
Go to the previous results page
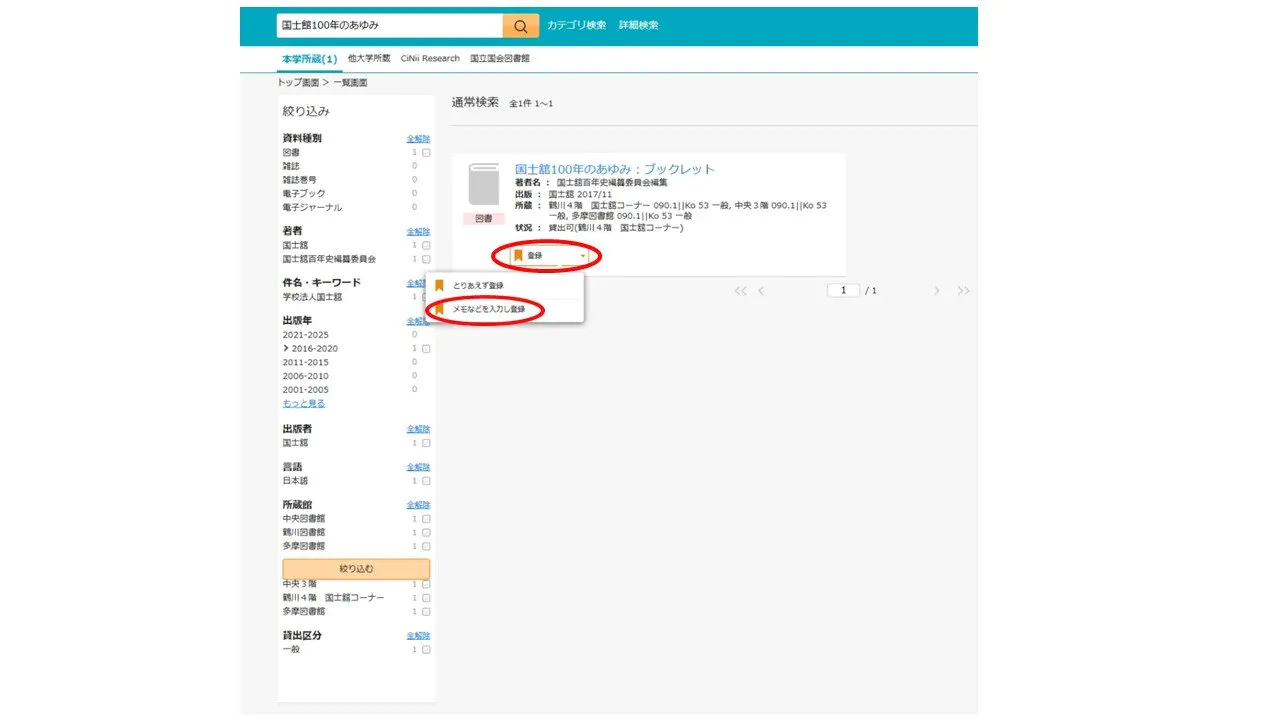pos(761,291)
